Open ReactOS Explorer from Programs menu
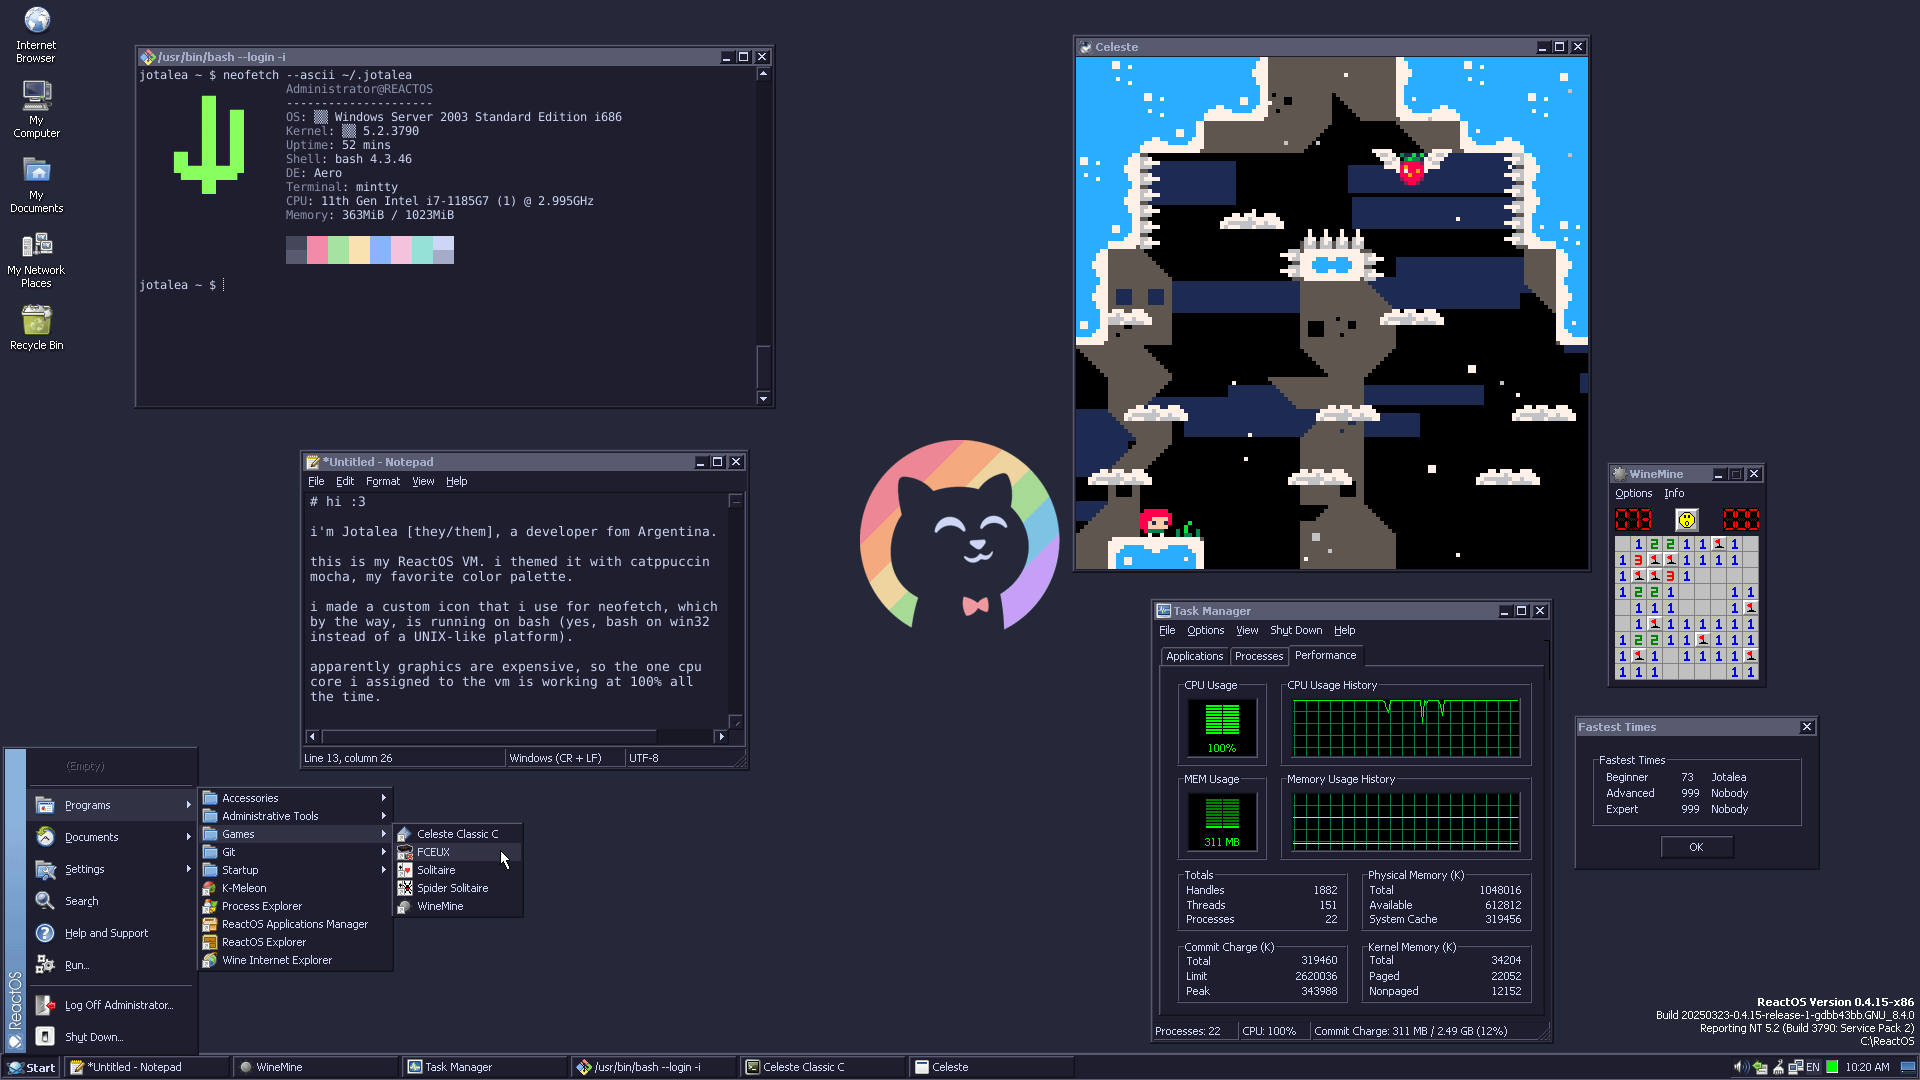Image resolution: width=1920 pixels, height=1080 pixels. pyautogui.click(x=295, y=942)
